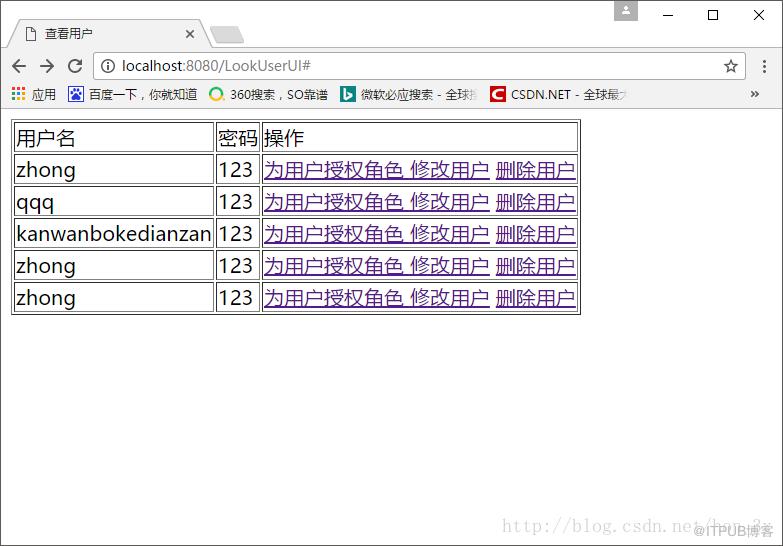Click 为用户授权角色 in the first zhong row

click(x=334, y=170)
